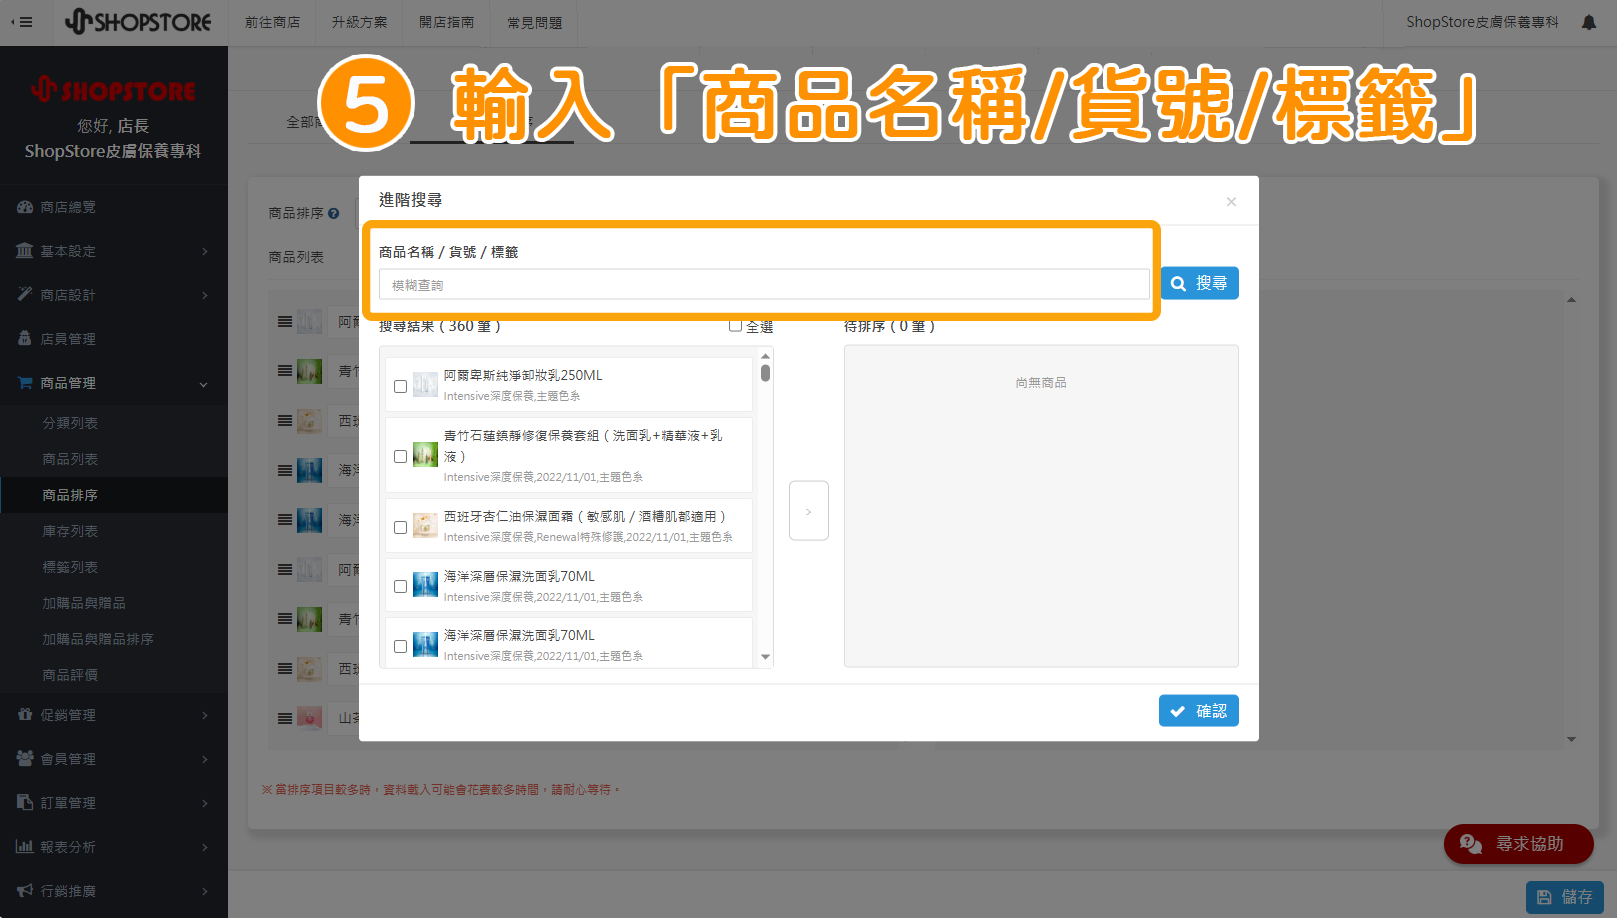Check 青竹石蓮鎮靜修復保養套組 product

(400, 456)
